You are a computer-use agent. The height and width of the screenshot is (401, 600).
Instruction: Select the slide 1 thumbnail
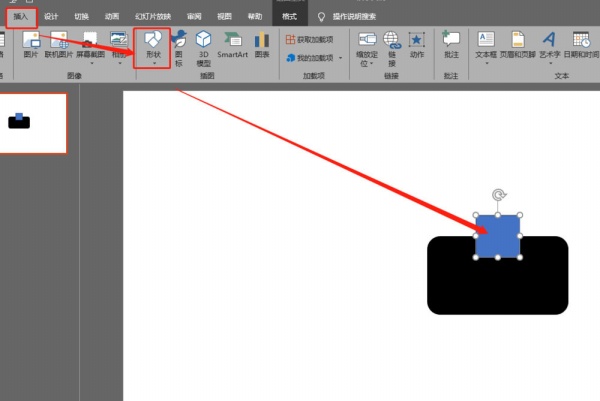(x=32, y=124)
